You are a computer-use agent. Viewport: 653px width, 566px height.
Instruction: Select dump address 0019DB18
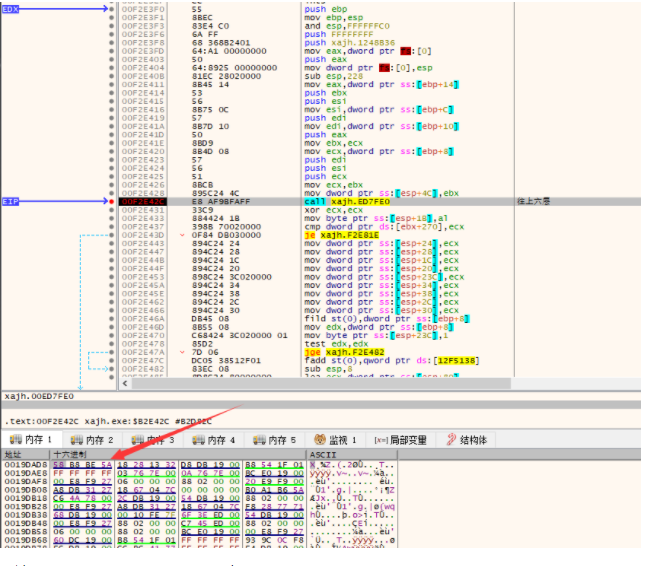tap(26, 498)
